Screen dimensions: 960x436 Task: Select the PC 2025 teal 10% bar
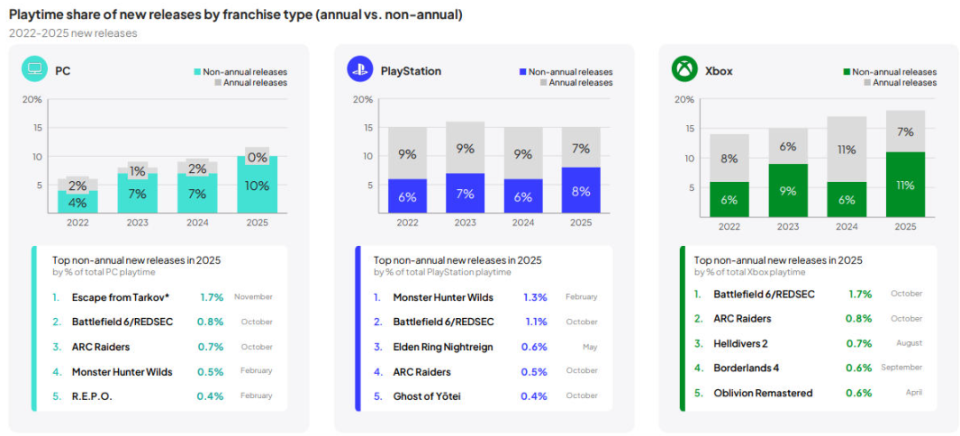pos(259,184)
